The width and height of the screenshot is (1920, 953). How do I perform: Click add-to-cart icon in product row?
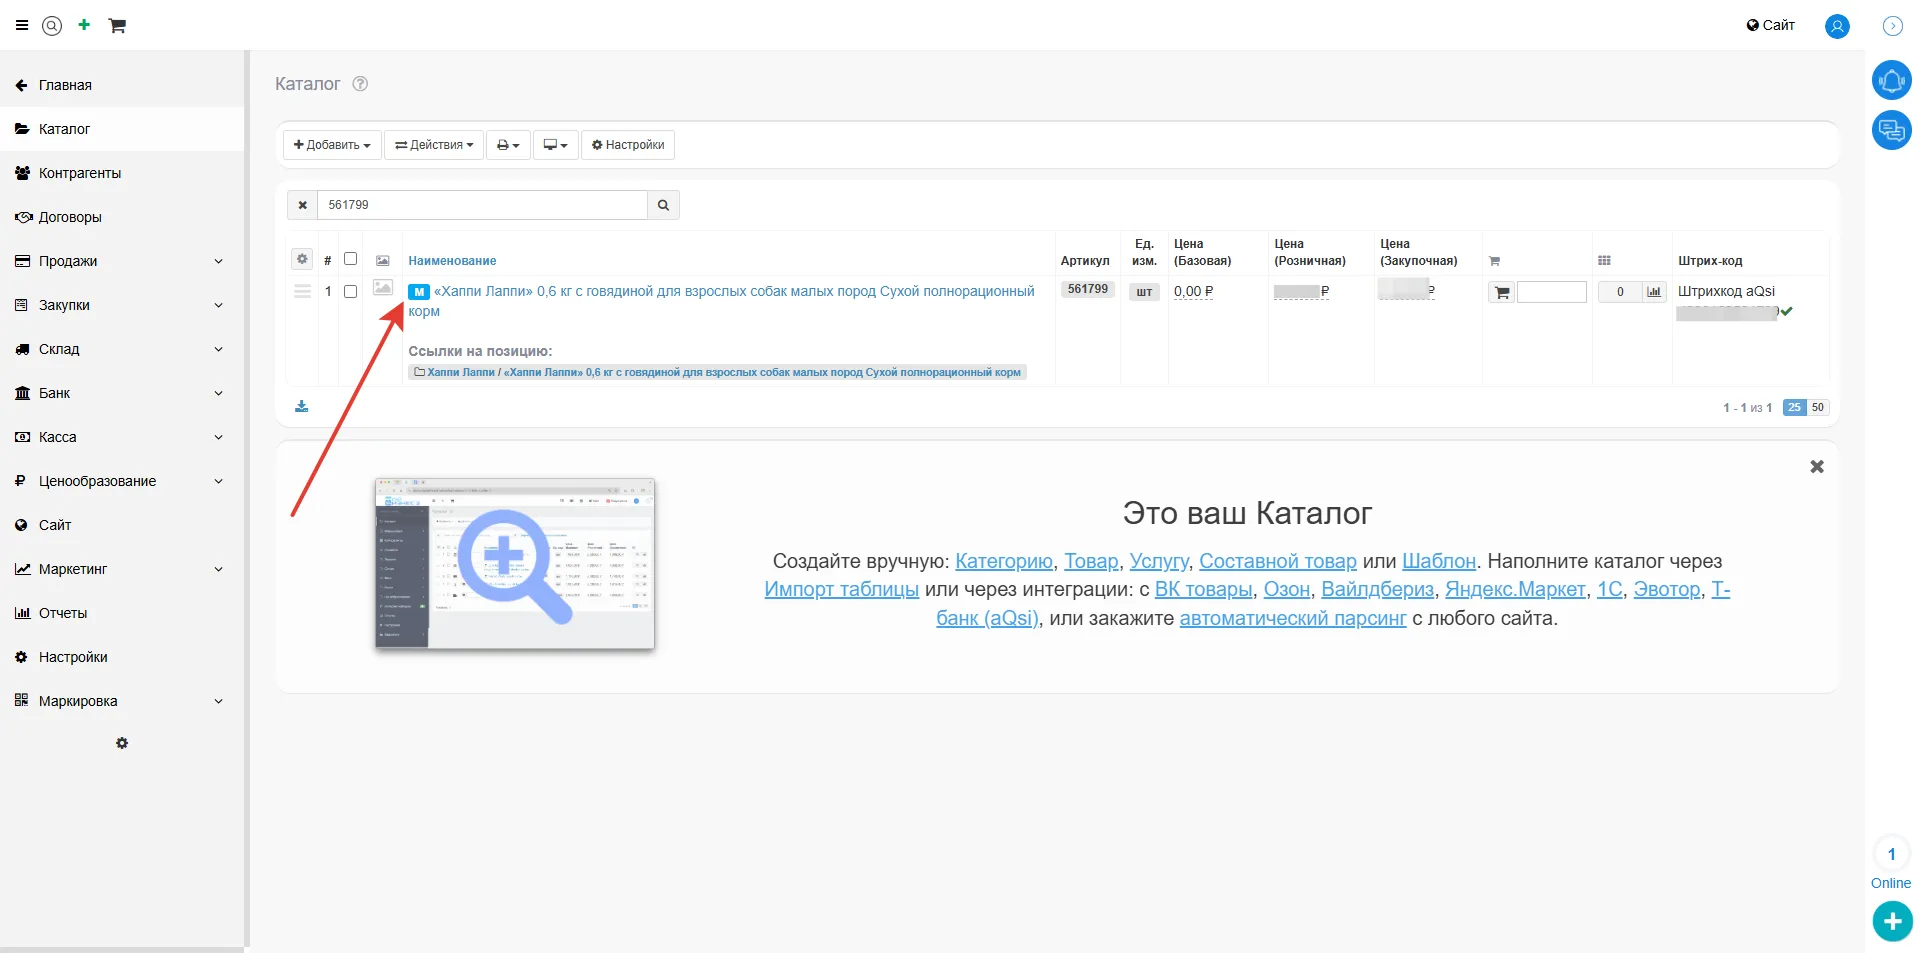[1501, 293]
